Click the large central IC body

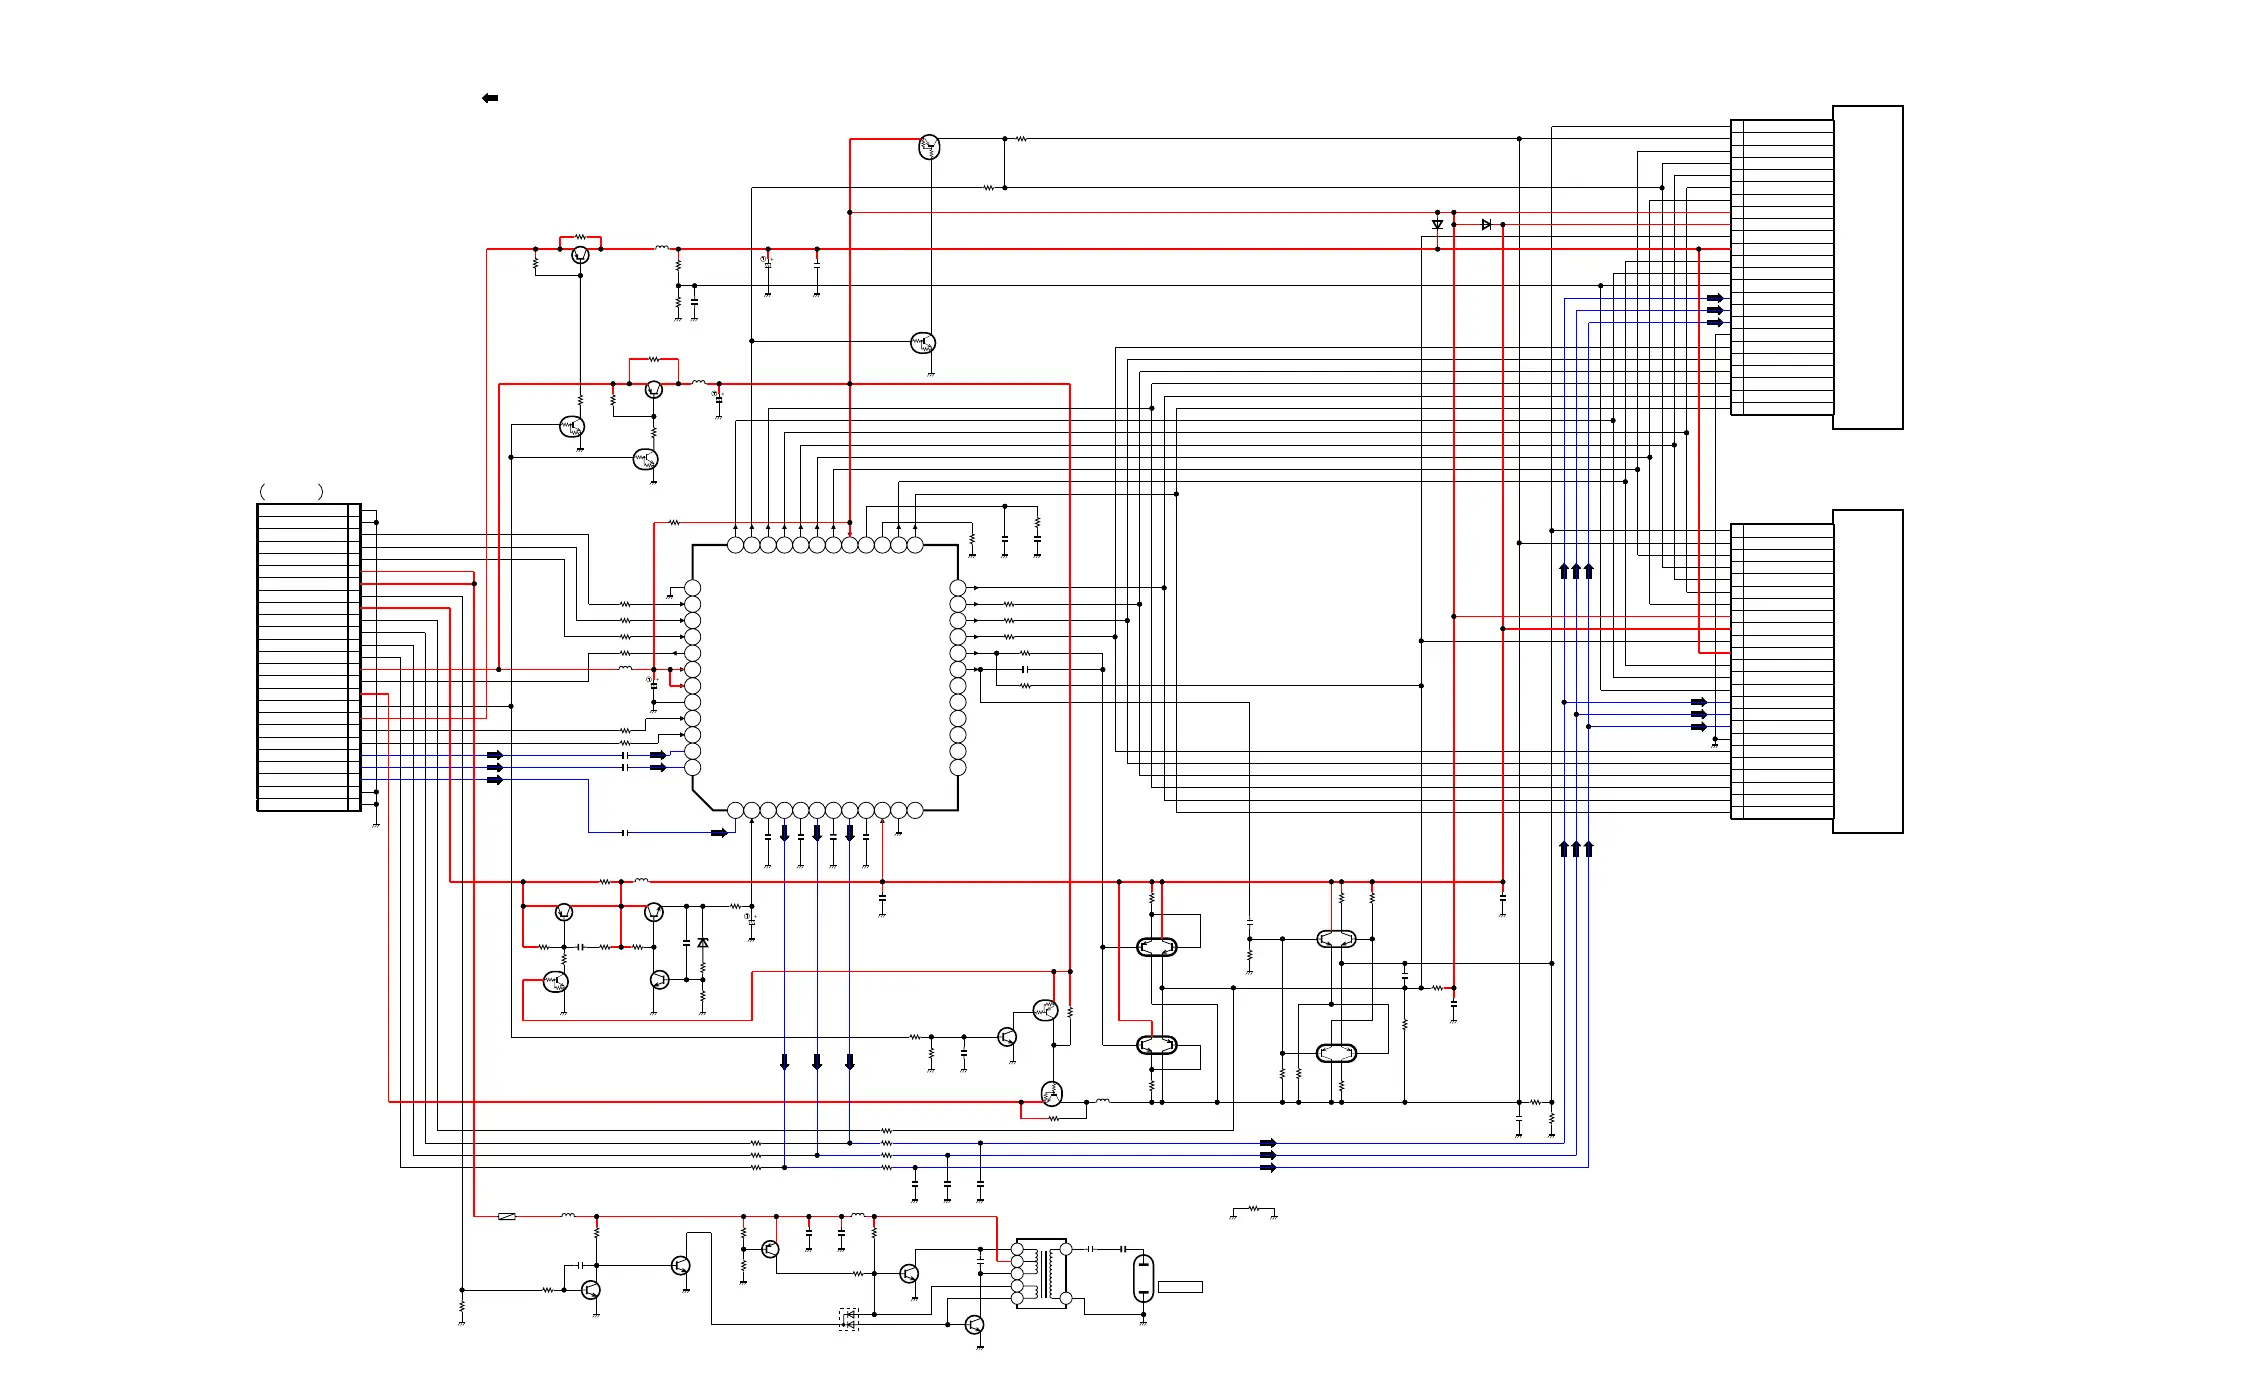tap(825, 678)
